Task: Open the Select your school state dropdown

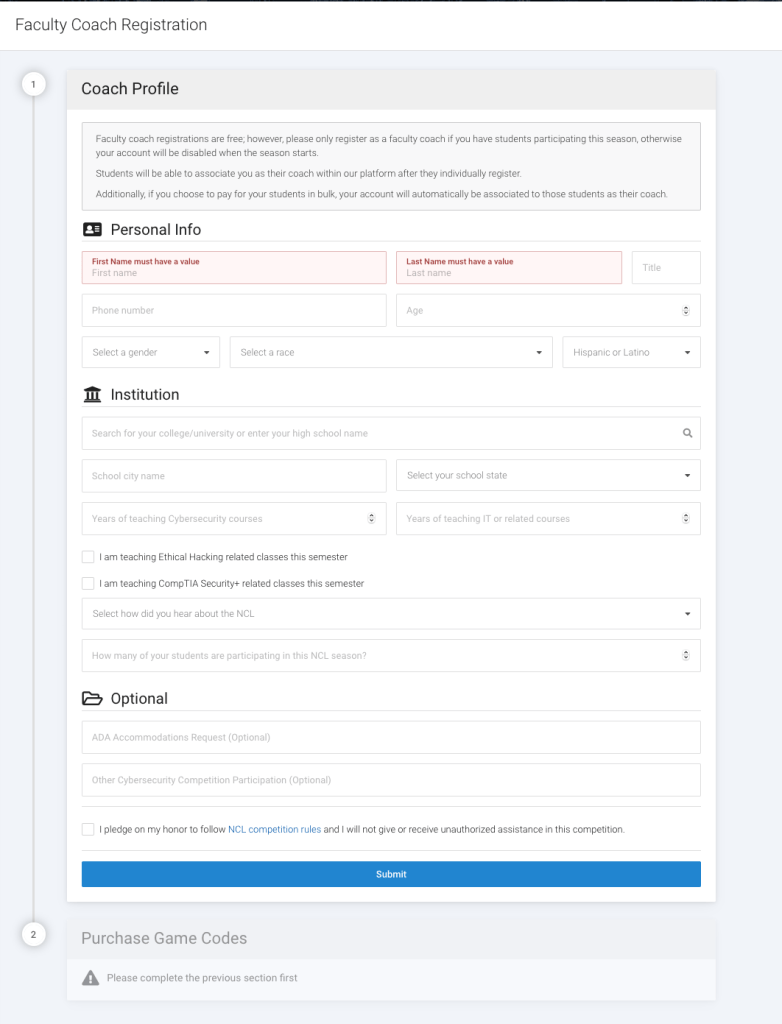Action: 548,475
